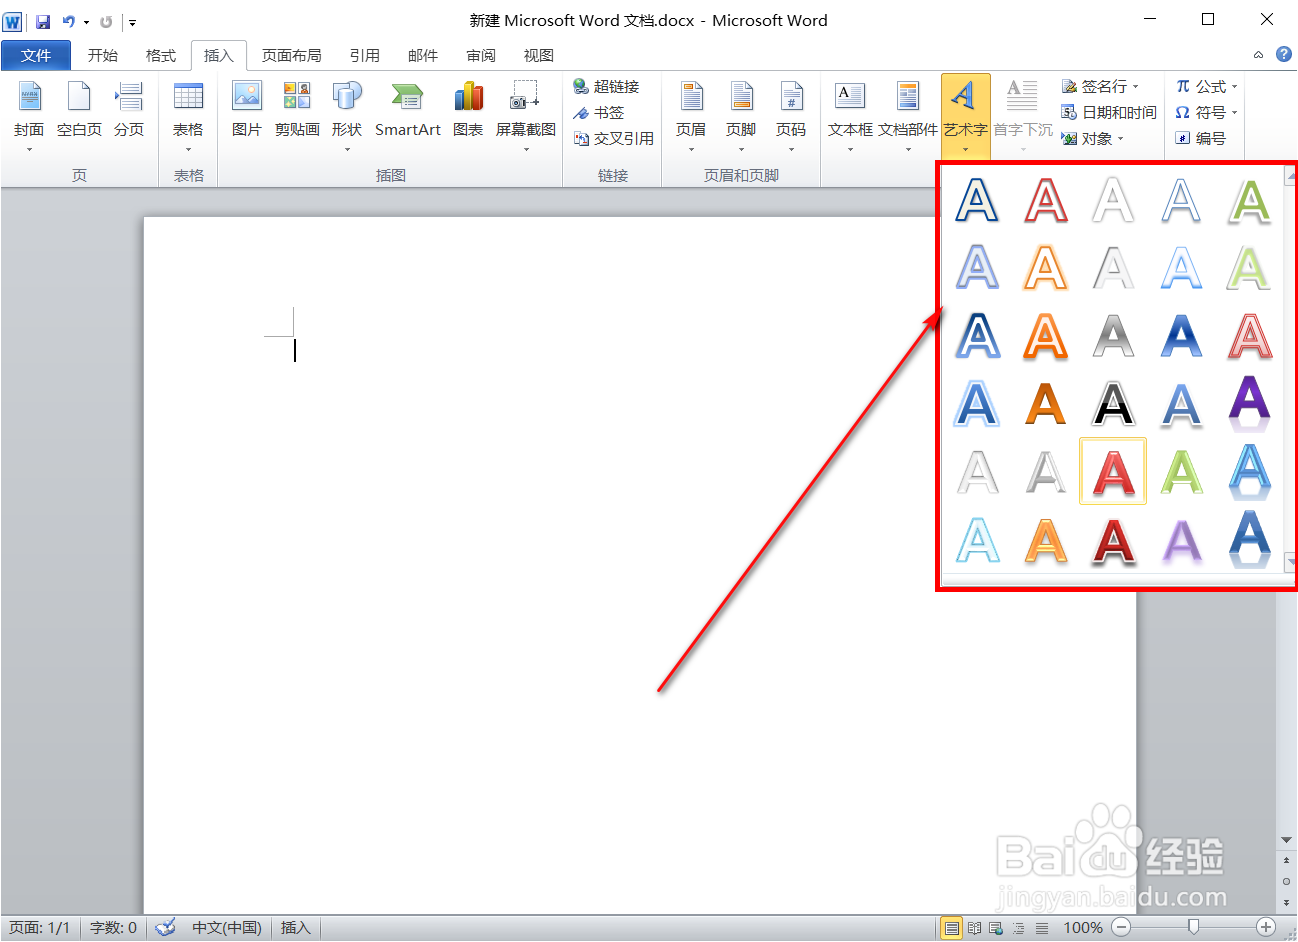The width and height of the screenshot is (1298, 942).
Task: Pick the dark blue outline WordArt style
Action: point(977,199)
